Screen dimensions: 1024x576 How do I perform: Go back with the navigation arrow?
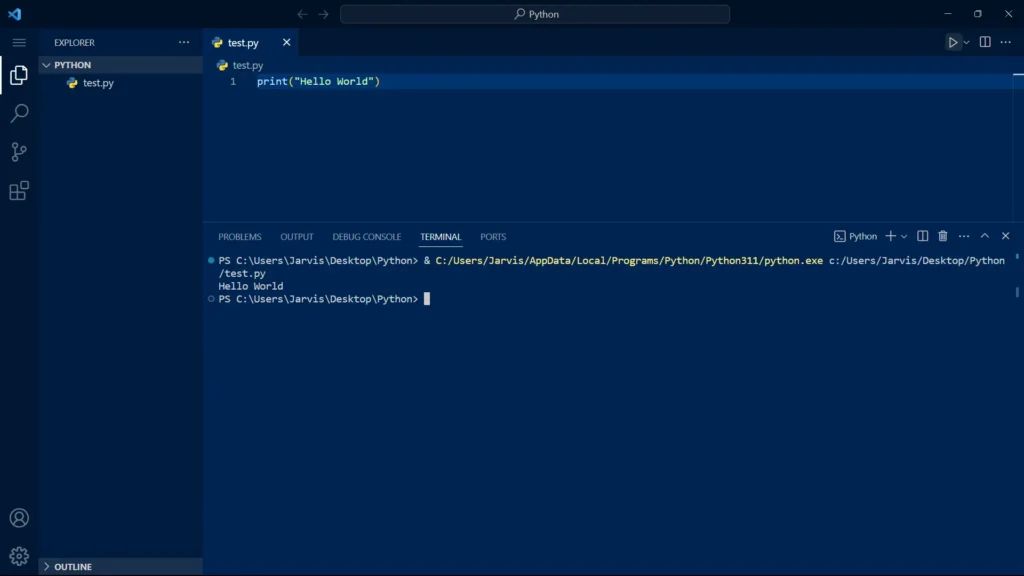(302, 14)
